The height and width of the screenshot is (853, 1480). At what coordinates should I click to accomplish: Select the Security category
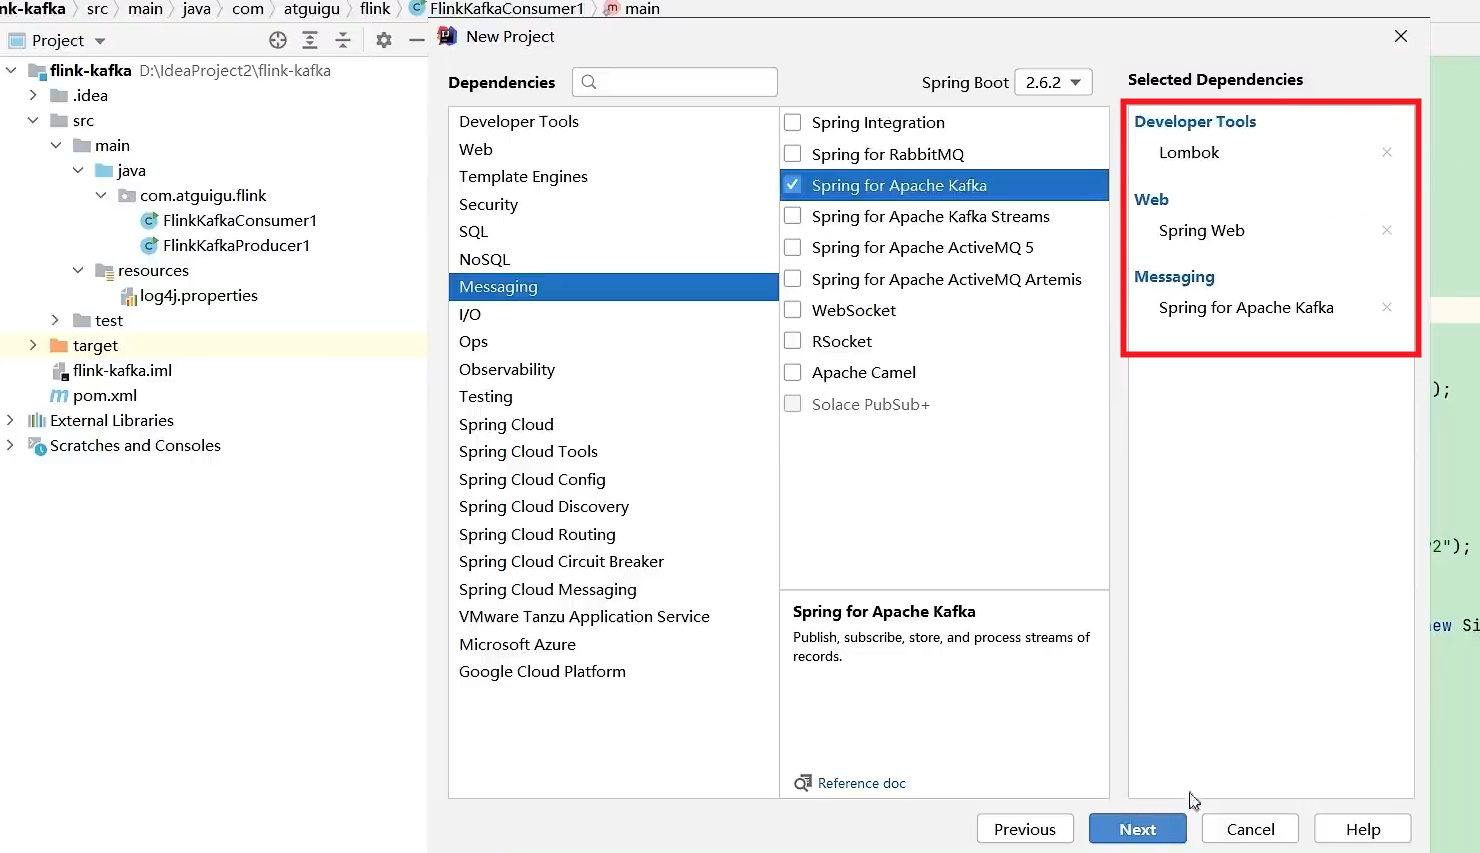(x=613, y=204)
